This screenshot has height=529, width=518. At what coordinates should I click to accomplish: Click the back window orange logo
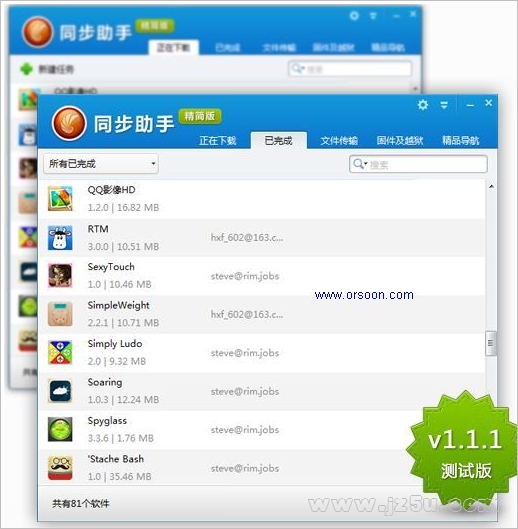tap(37, 32)
